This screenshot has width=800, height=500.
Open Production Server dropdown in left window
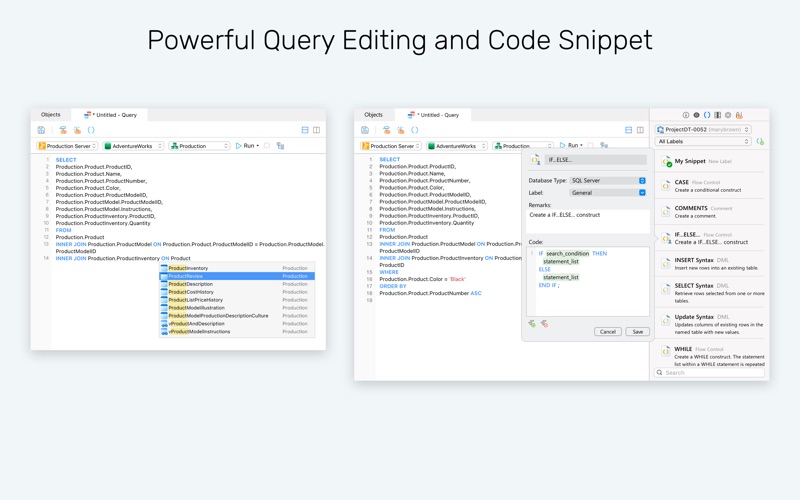67,146
